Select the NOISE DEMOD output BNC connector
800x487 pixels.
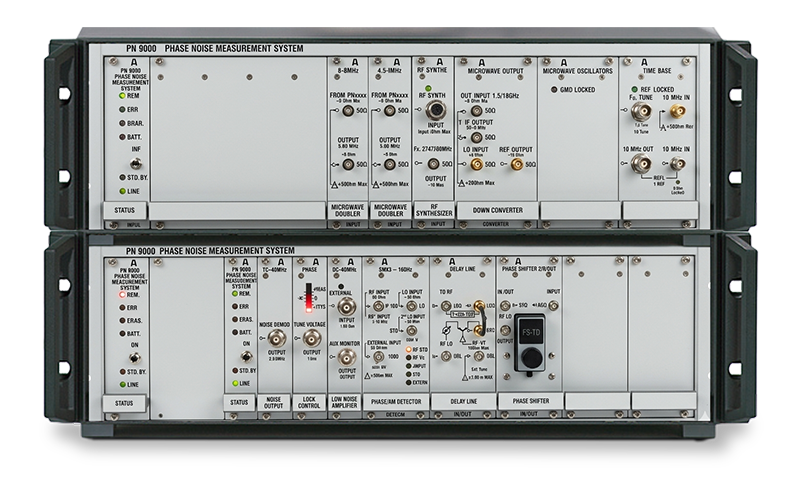point(277,338)
